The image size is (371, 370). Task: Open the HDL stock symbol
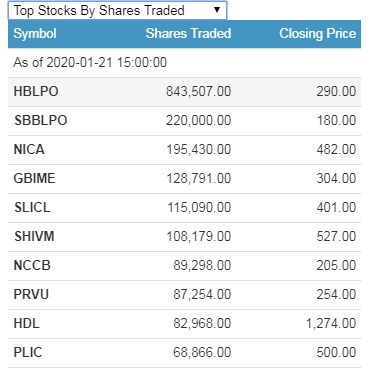[26, 324]
